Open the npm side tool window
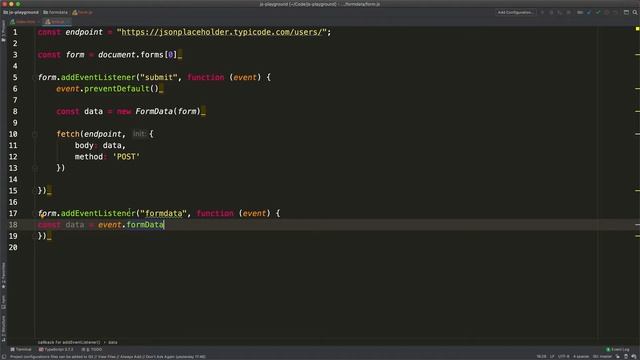The width and height of the screenshot is (640, 360). (3, 302)
